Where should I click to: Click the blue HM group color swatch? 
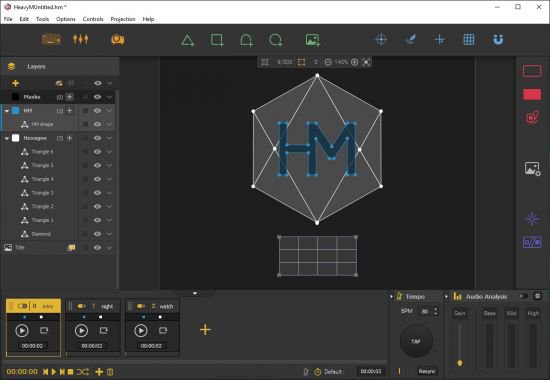click(x=16, y=111)
